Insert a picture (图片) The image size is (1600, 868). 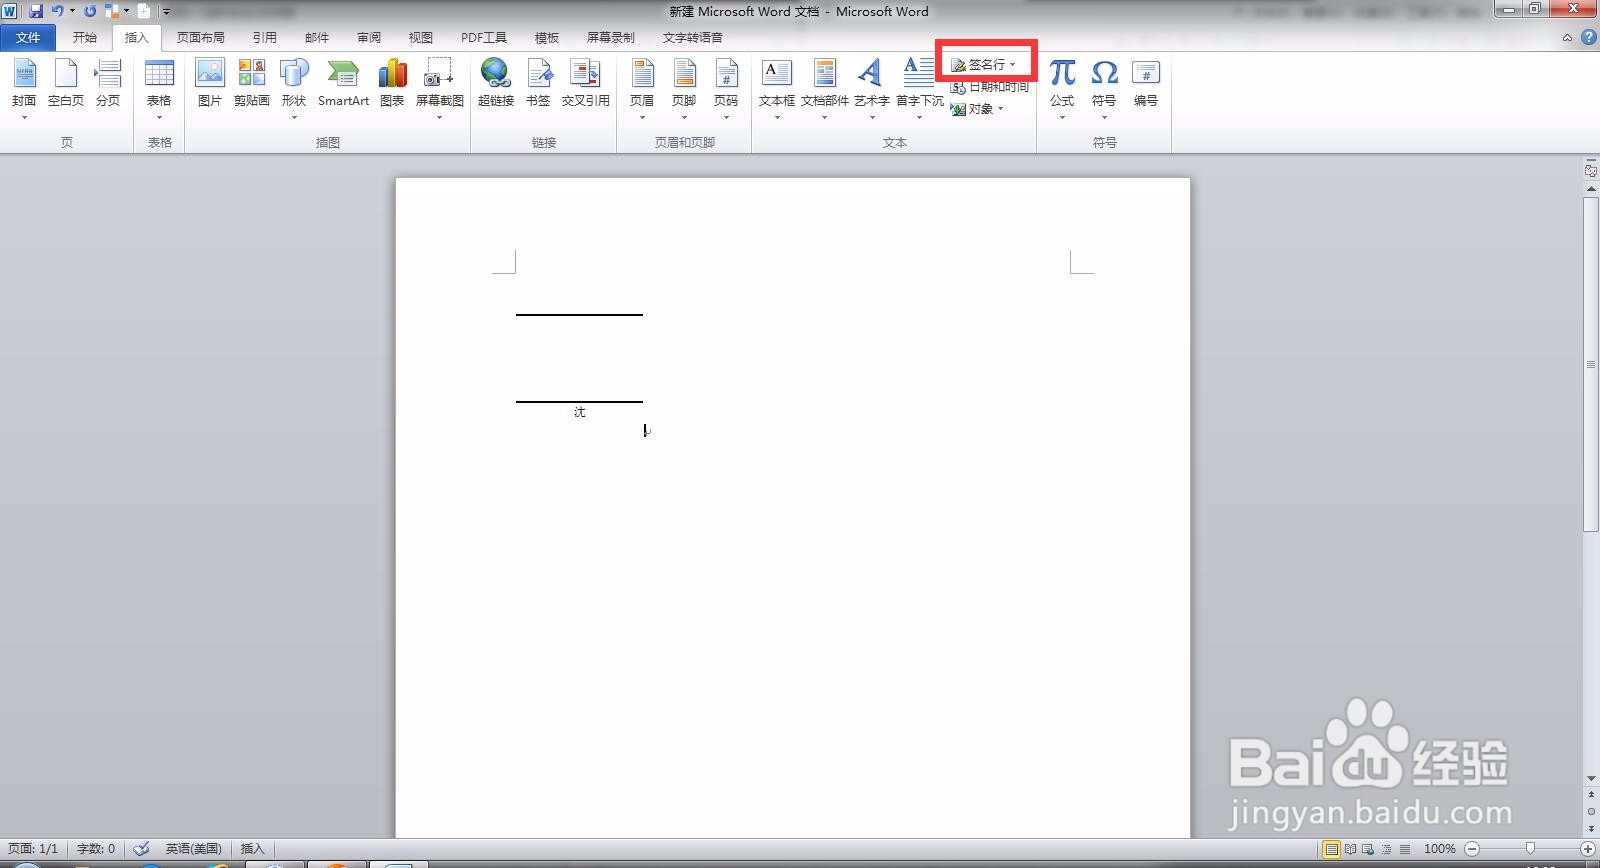coord(210,84)
